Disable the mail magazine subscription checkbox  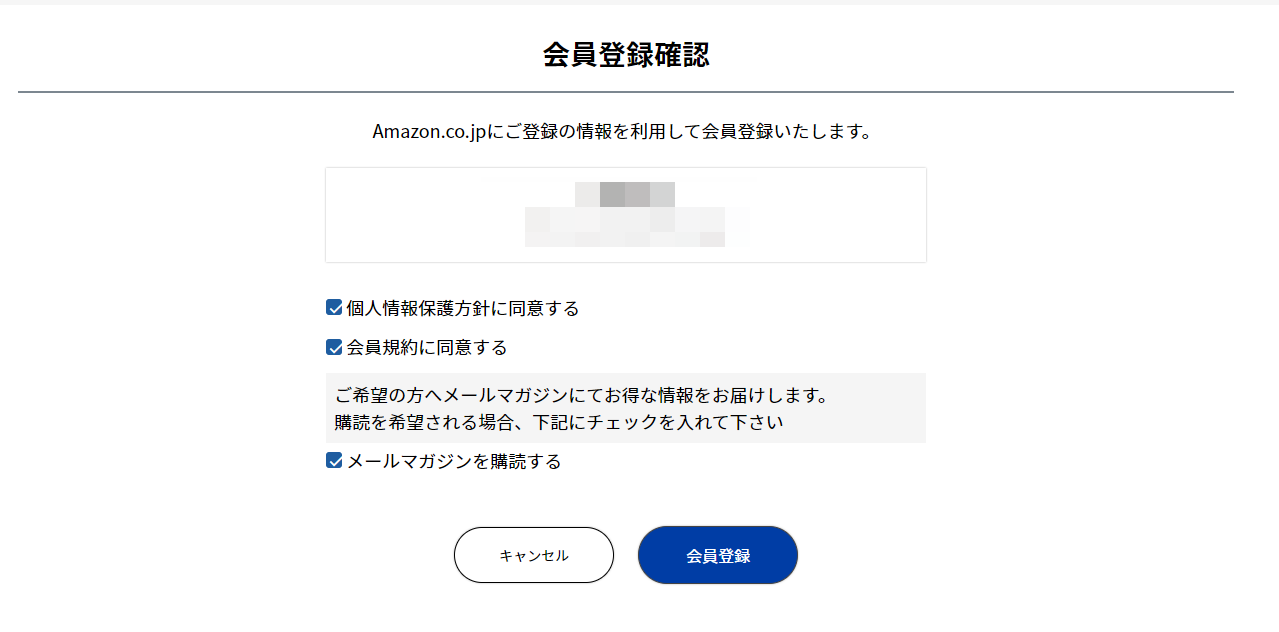[x=334, y=461]
